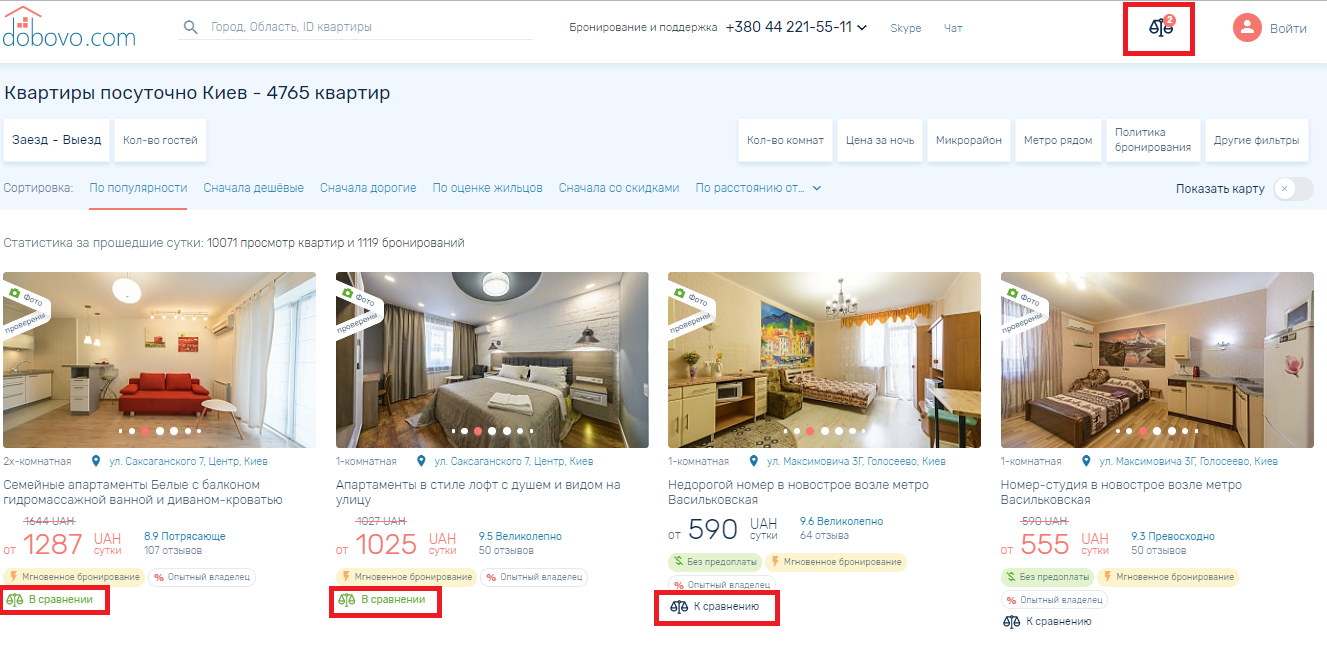Open the red sofa apartment photo

tap(160, 360)
